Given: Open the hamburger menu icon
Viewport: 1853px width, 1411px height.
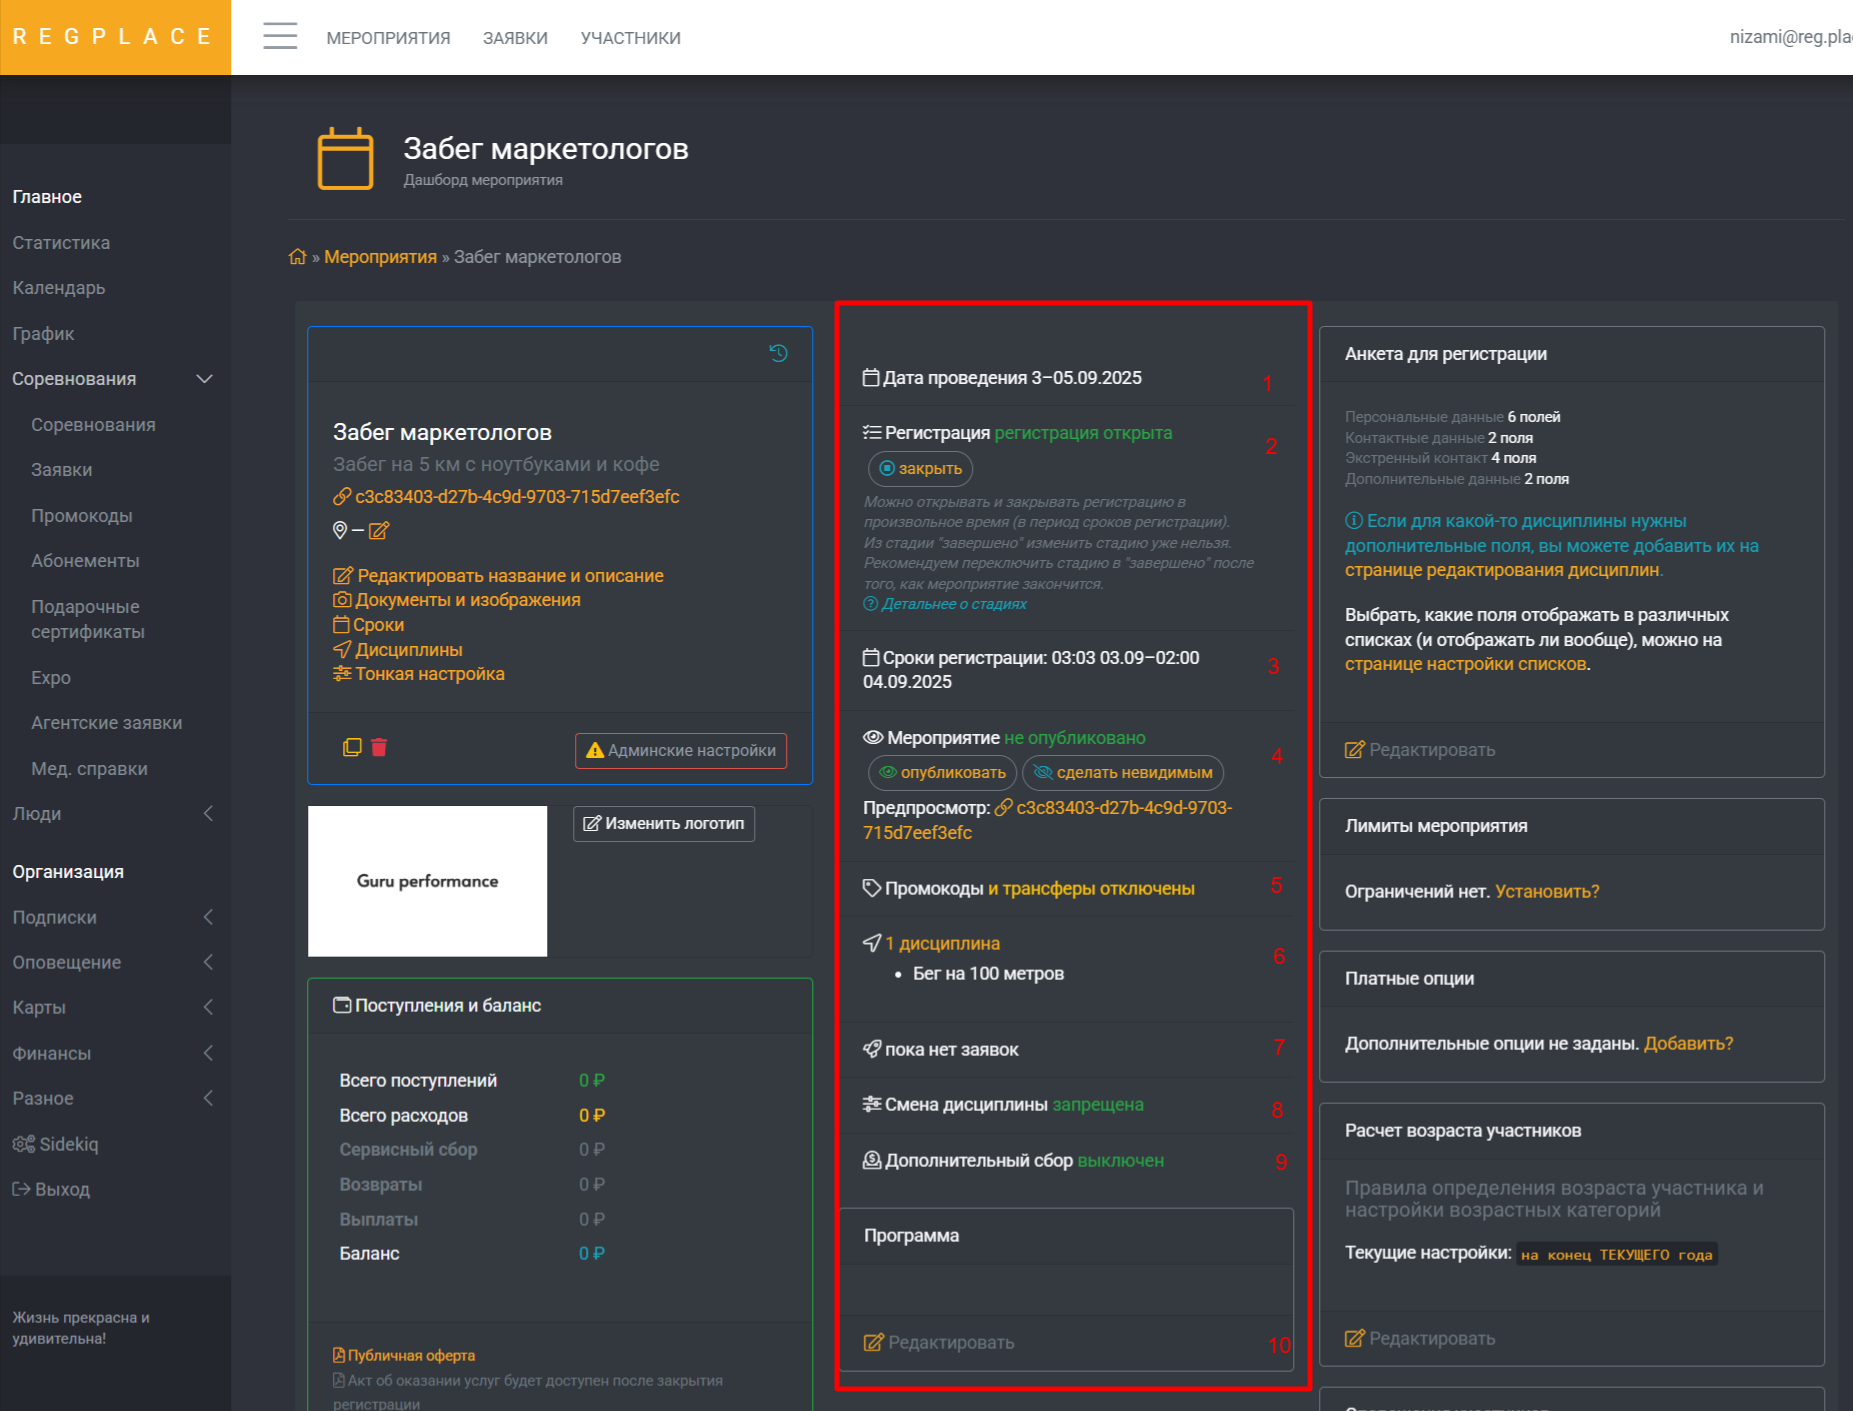Looking at the screenshot, I should click(280, 36).
